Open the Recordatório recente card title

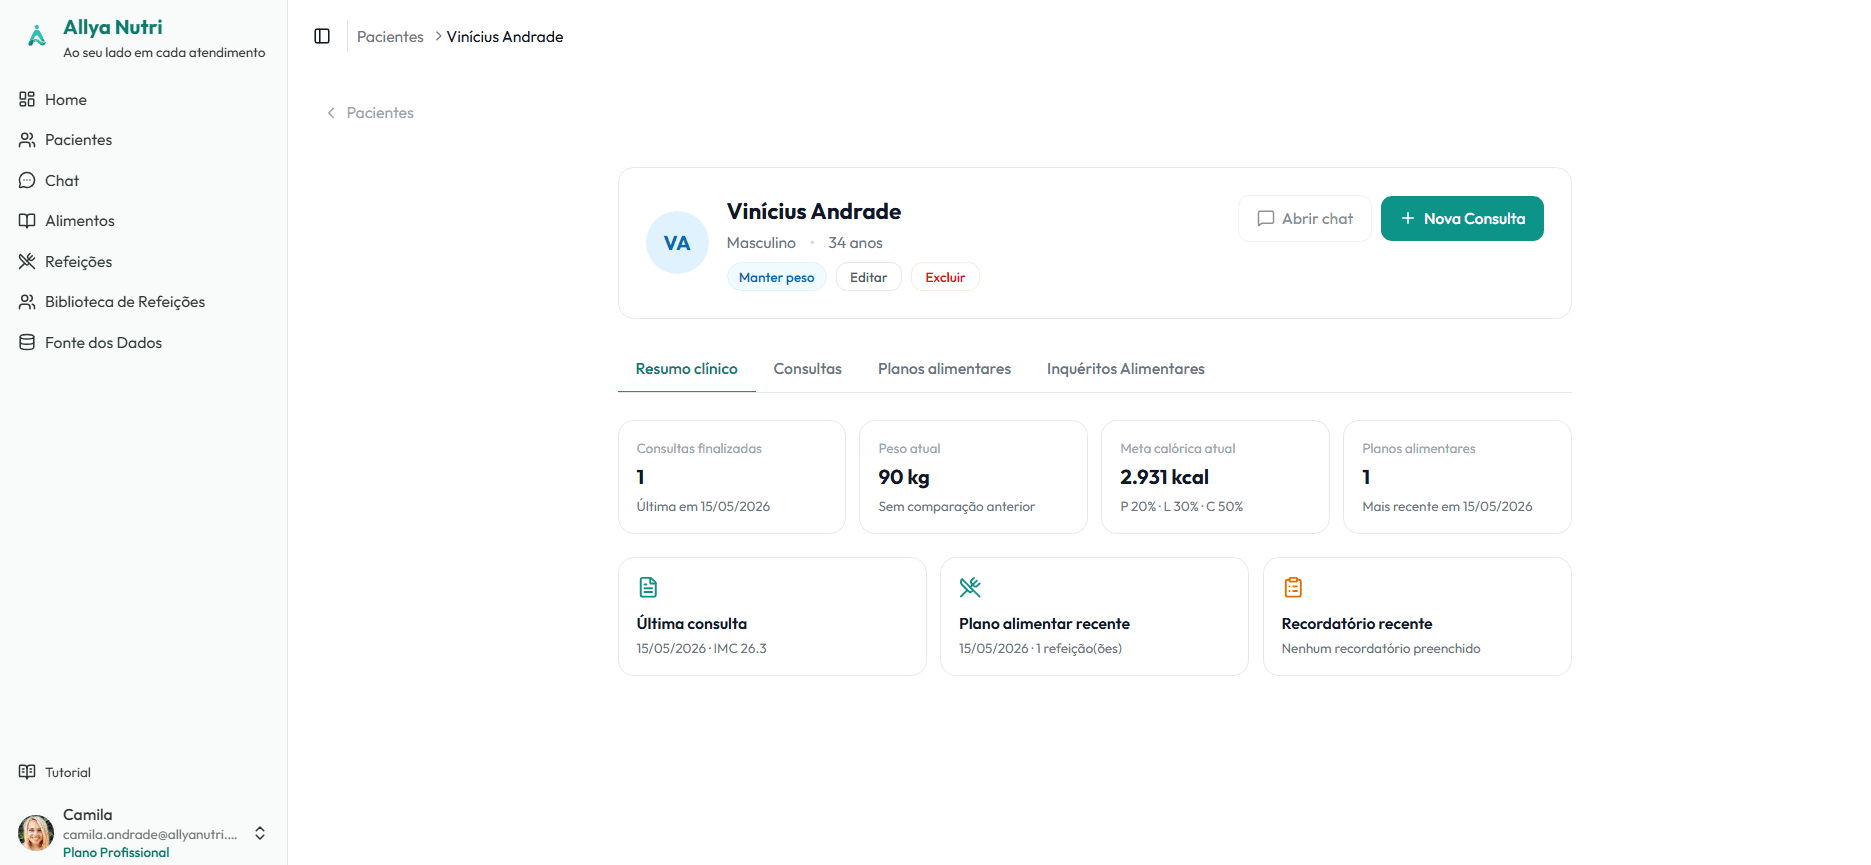tap(1357, 624)
